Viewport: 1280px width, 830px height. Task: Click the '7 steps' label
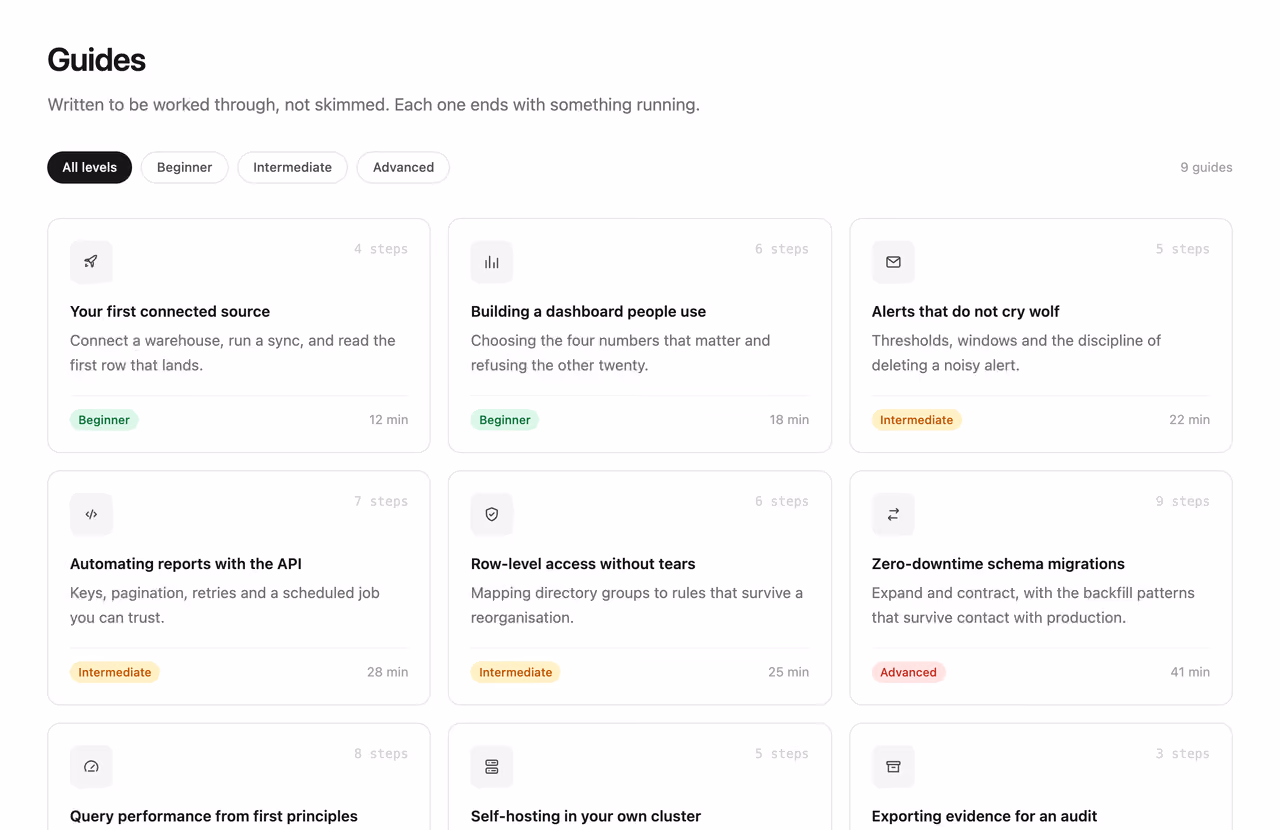(381, 501)
